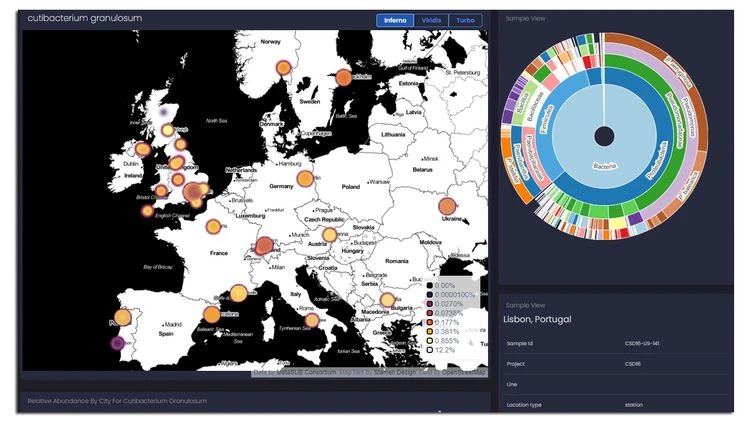Click the marker in Bulgaria
This screenshot has width=752, height=423.
[x=387, y=300]
